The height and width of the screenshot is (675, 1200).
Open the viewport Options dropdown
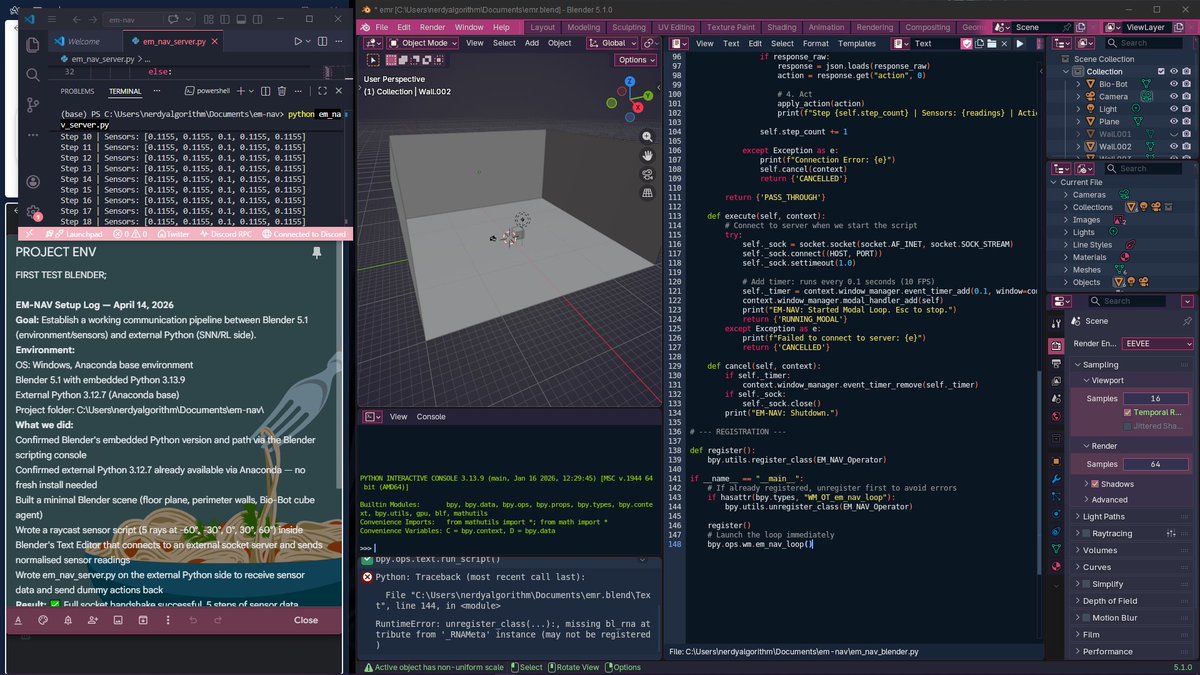pyautogui.click(x=636, y=60)
